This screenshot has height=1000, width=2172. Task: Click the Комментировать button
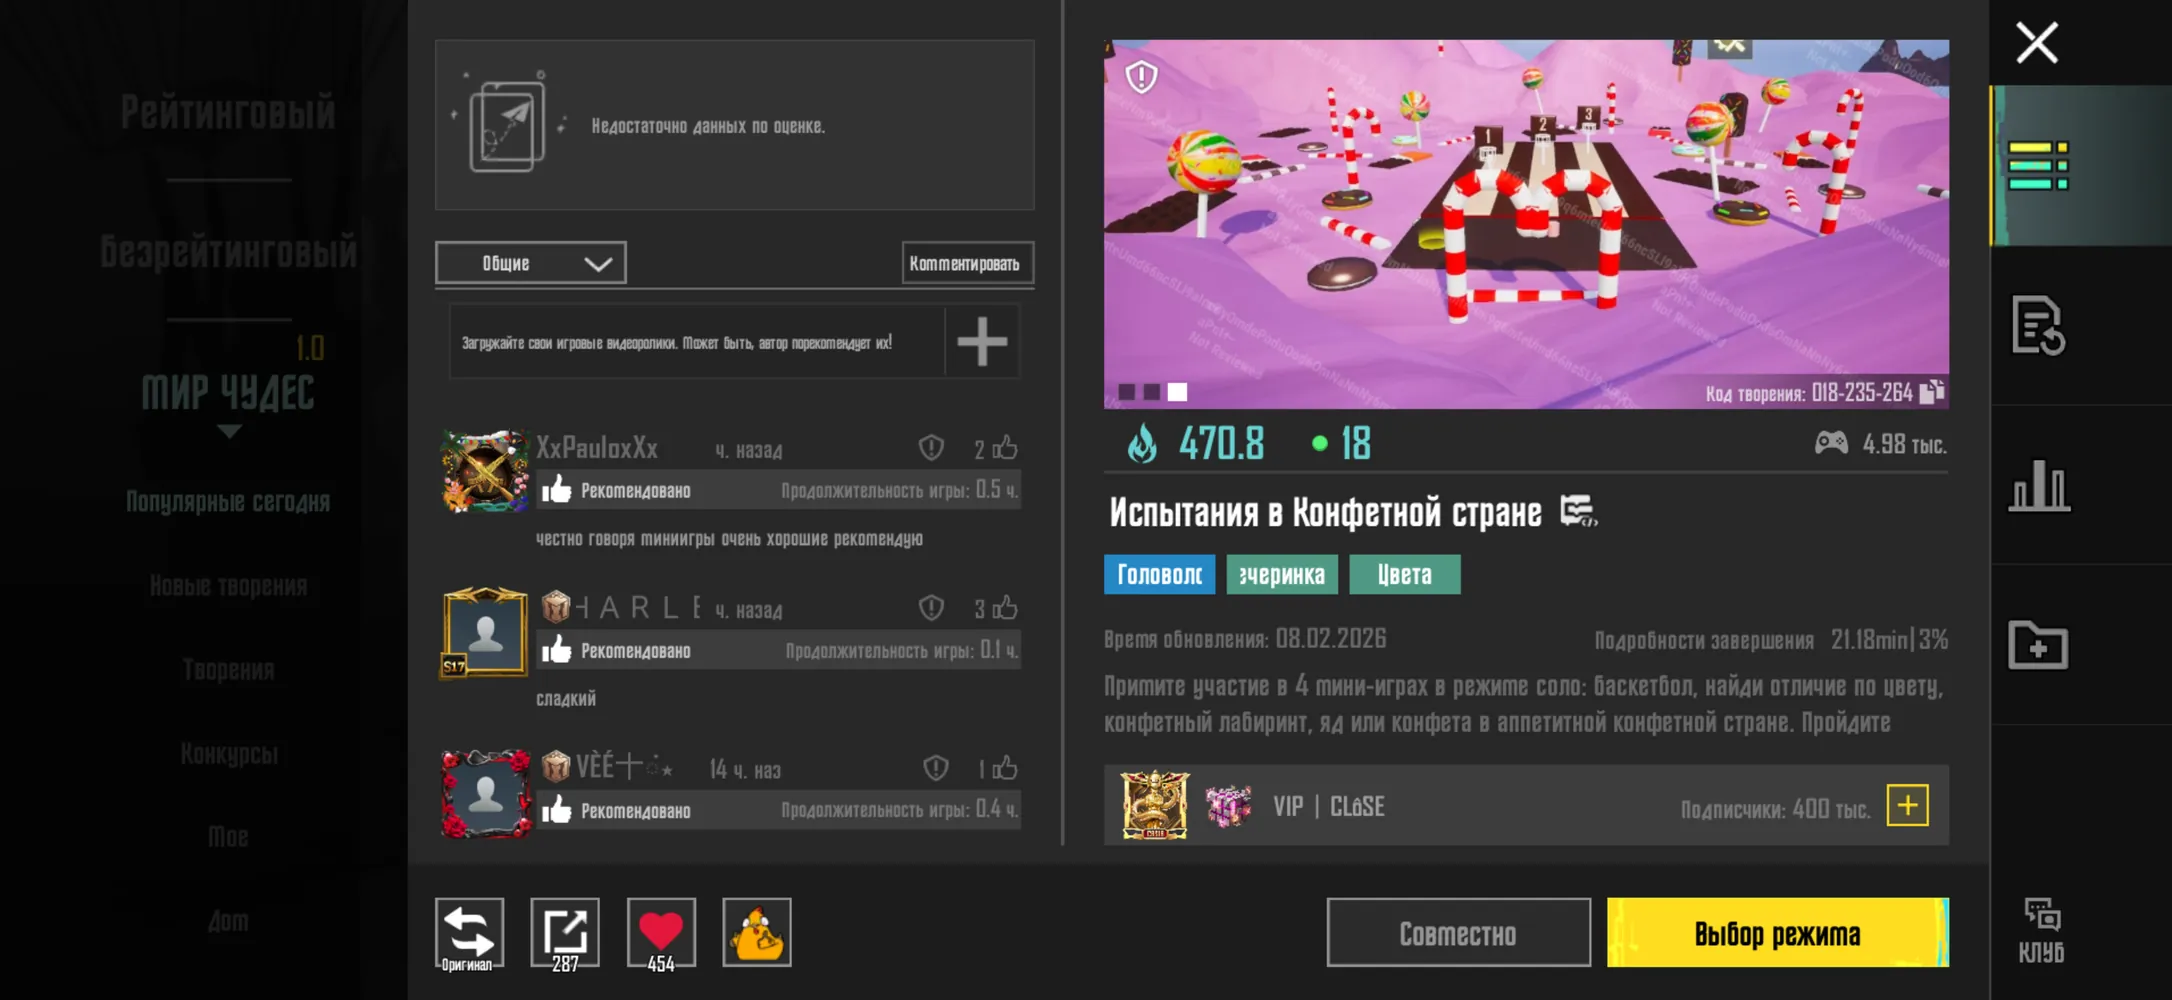point(967,263)
